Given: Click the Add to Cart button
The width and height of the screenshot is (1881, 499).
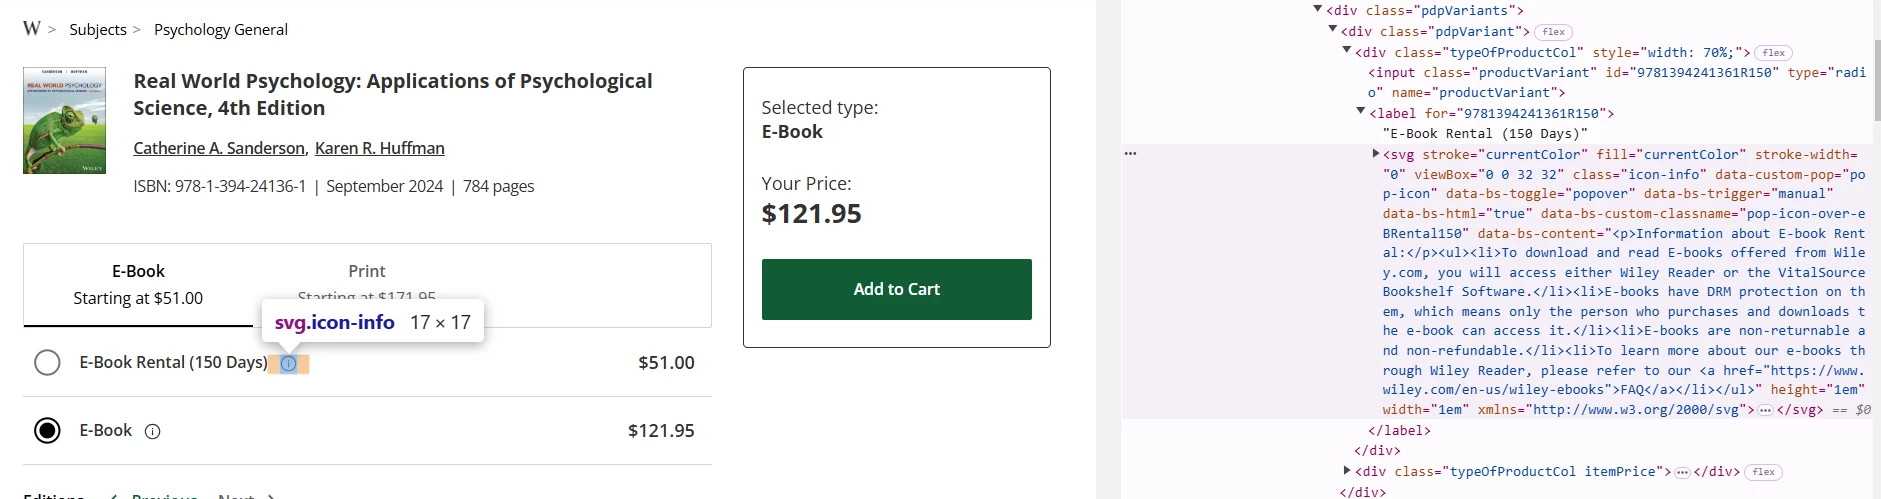Looking at the screenshot, I should (896, 289).
